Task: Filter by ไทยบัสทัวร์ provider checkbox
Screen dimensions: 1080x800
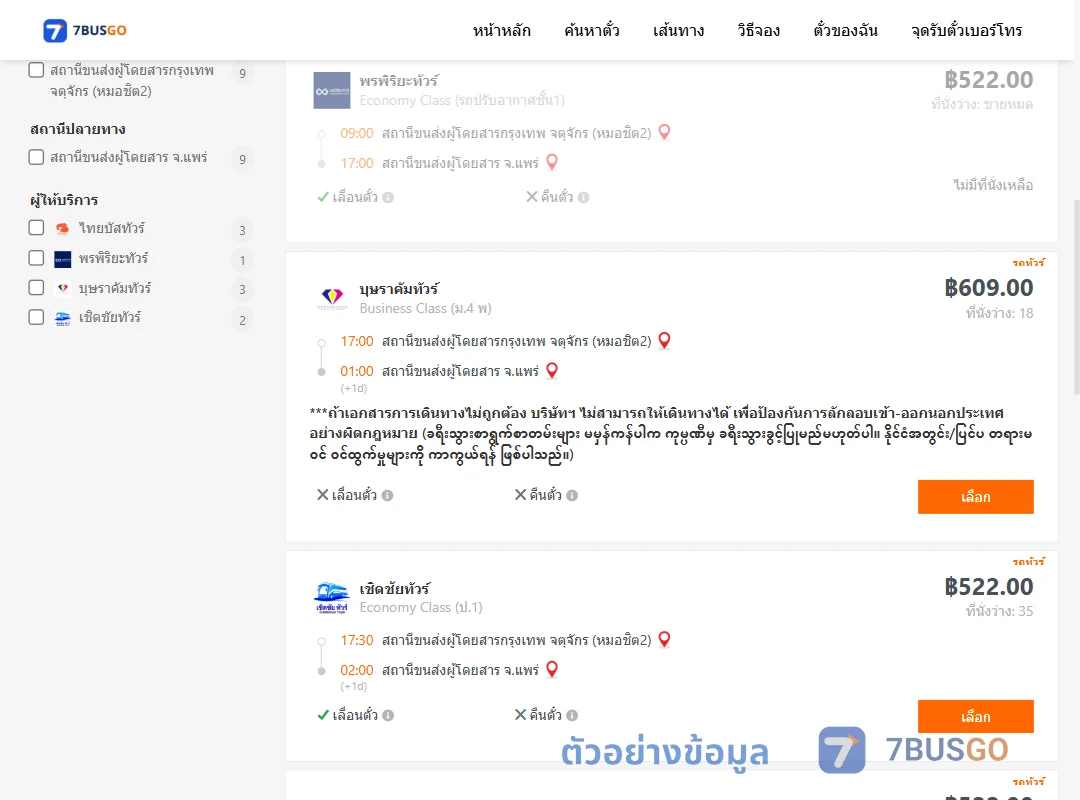Action: click(37, 227)
